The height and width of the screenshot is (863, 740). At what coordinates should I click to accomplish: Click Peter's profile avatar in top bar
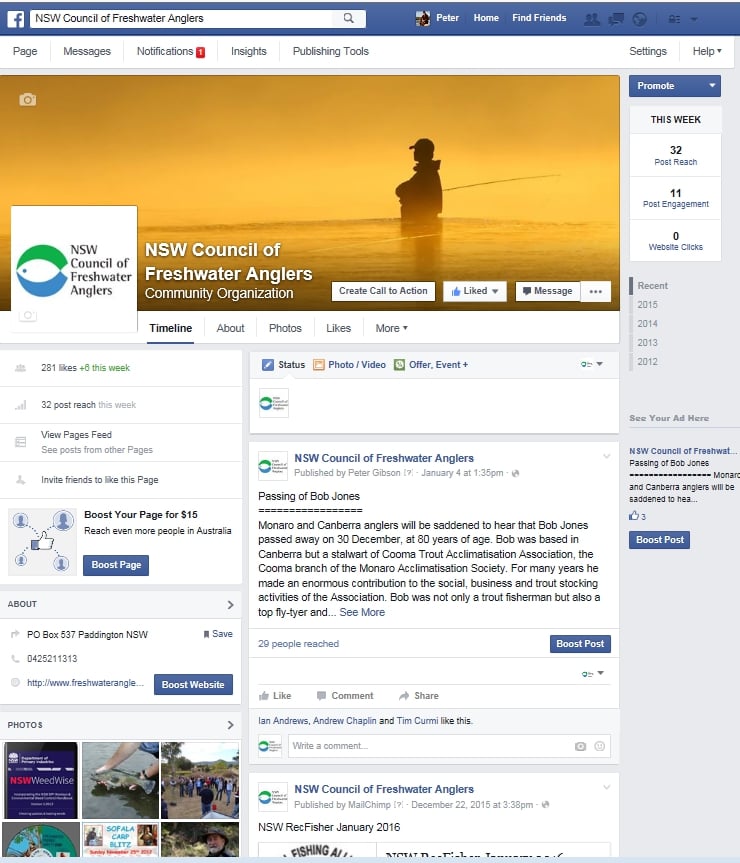(x=423, y=18)
